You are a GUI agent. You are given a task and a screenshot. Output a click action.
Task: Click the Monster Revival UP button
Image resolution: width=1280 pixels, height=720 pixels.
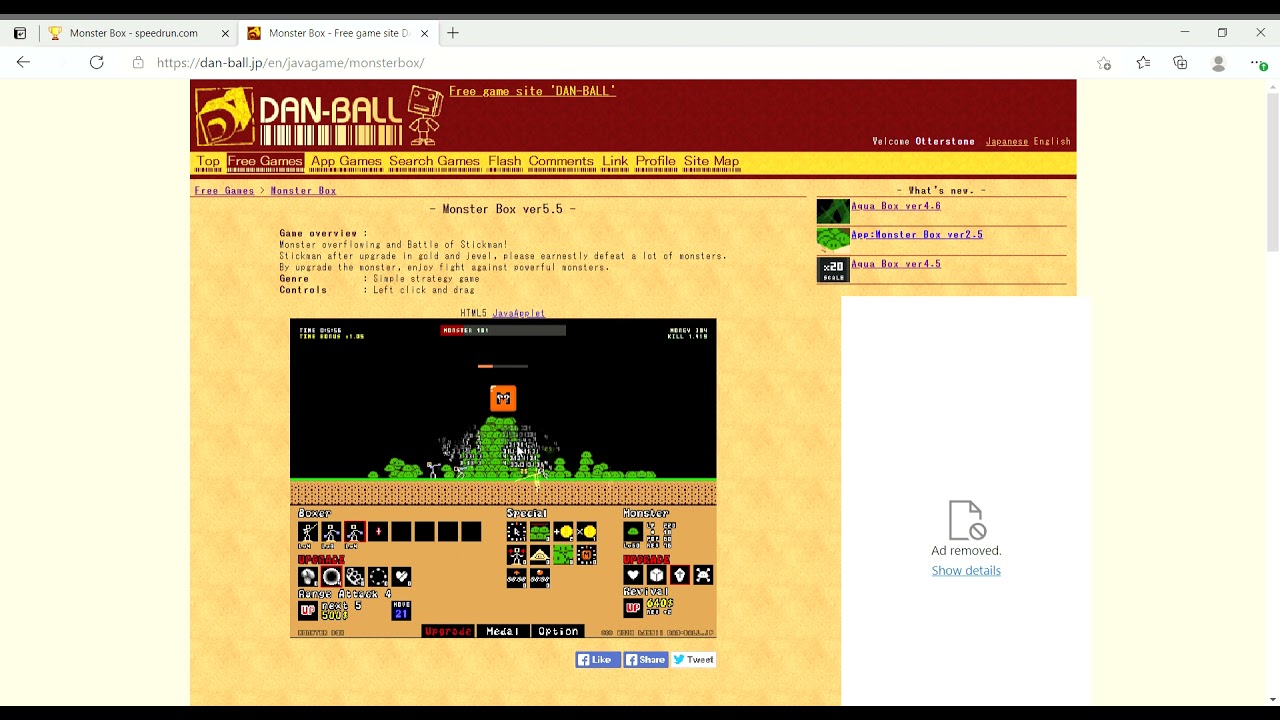point(633,608)
